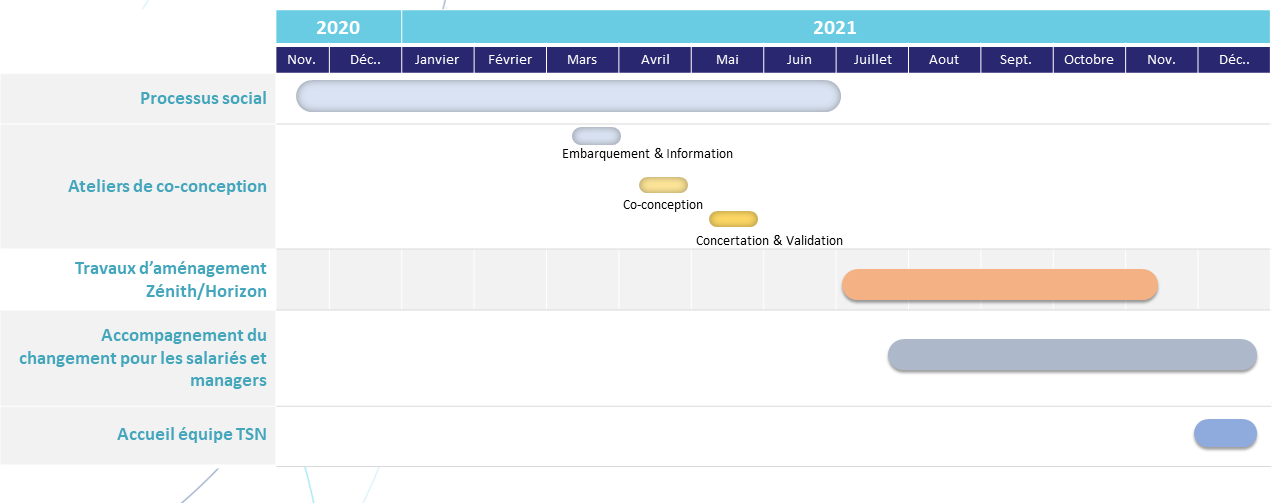Click the Accompagnement du changement row label

point(143,357)
